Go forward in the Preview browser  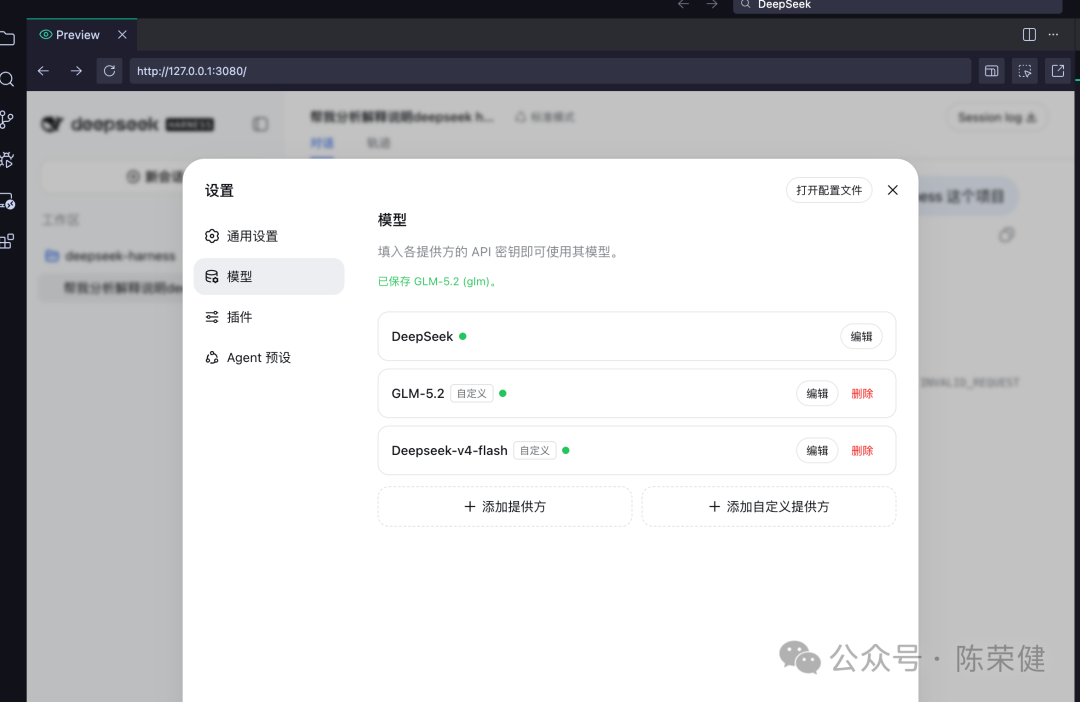pos(76,71)
